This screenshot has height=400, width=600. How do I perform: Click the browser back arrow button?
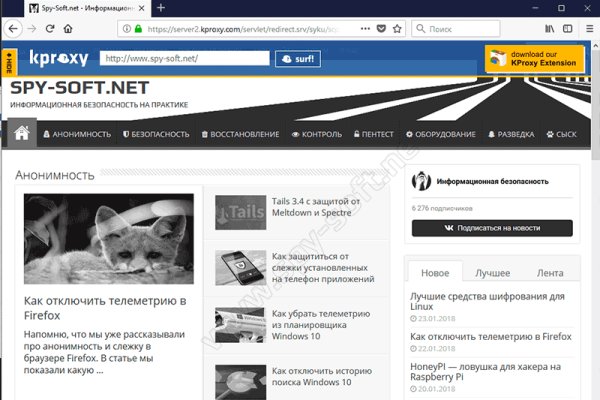point(14,30)
